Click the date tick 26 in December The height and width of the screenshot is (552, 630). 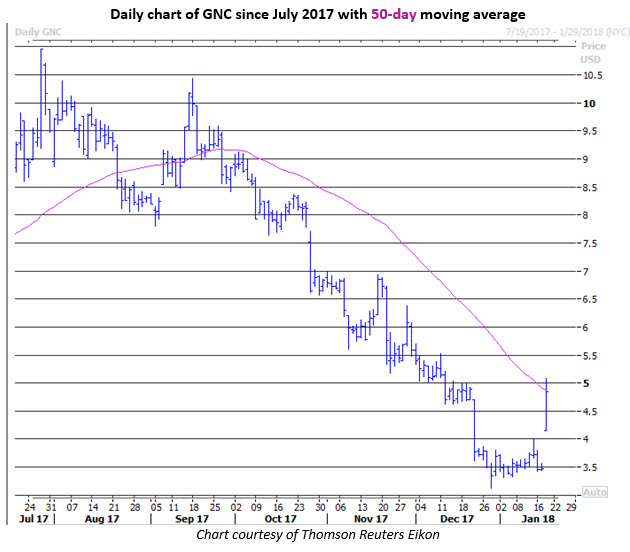click(x=484, y=507)
